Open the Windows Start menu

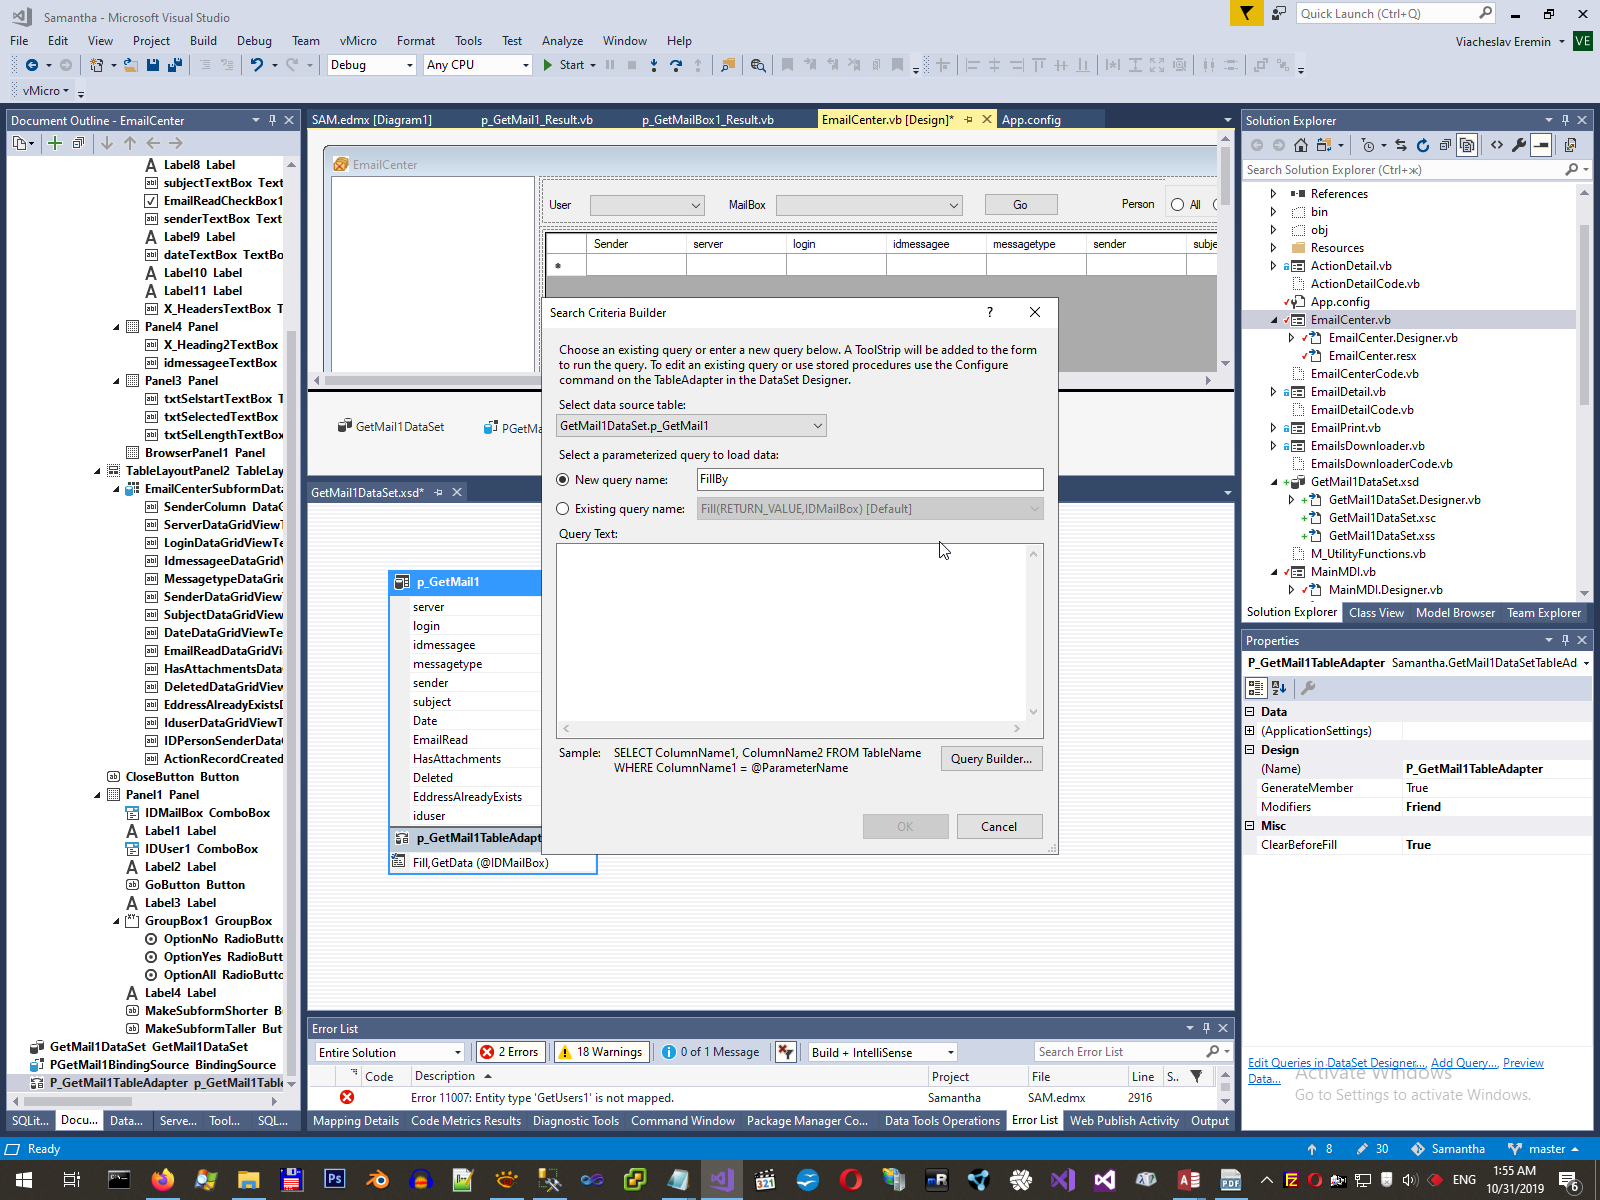pyautogui.click(x=24, y=1180)
